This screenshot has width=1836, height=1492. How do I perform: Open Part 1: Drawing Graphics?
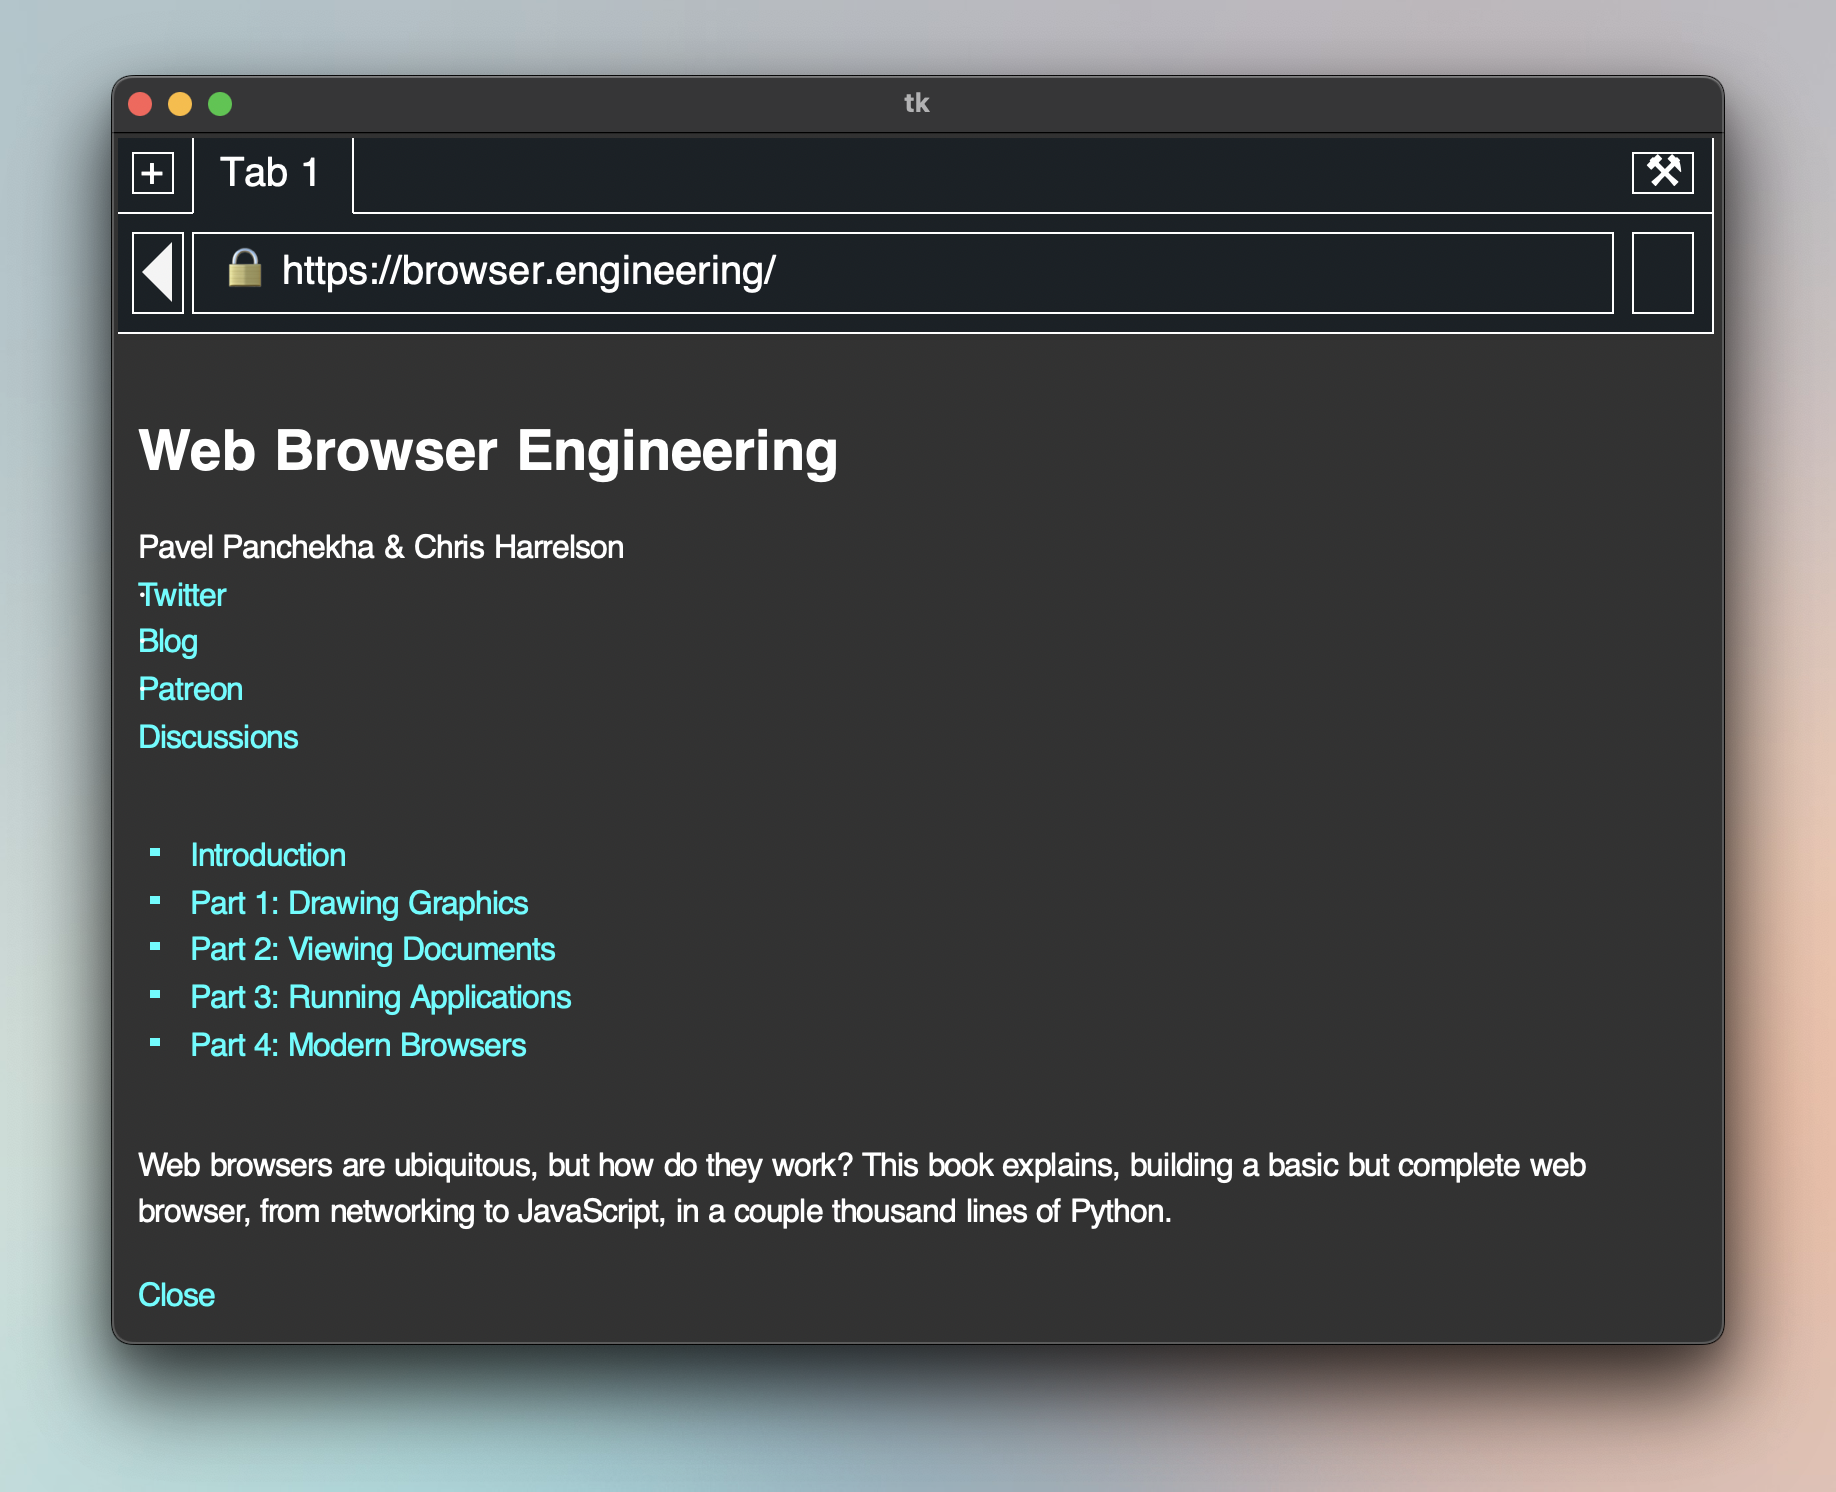(359, 903)
